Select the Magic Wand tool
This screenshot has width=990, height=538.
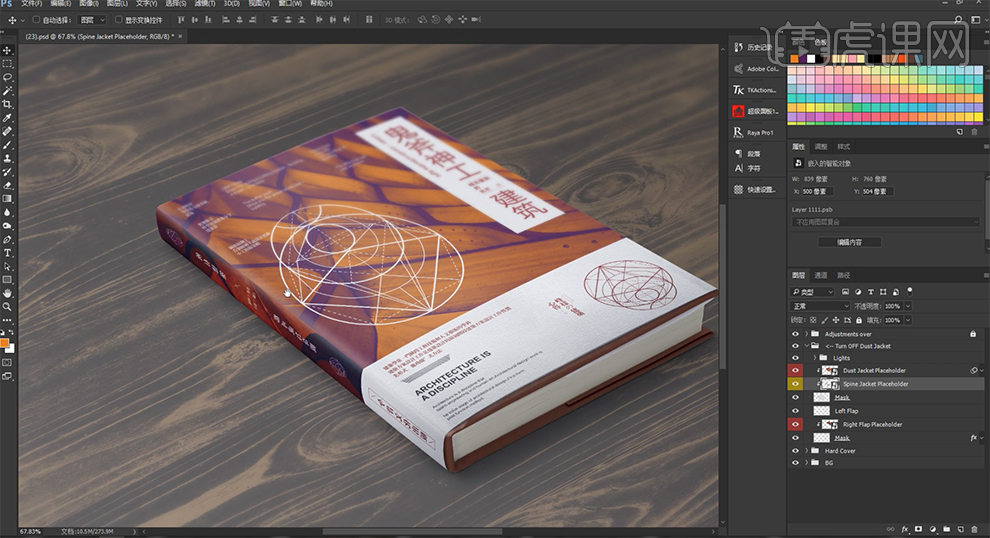[7, 91]
